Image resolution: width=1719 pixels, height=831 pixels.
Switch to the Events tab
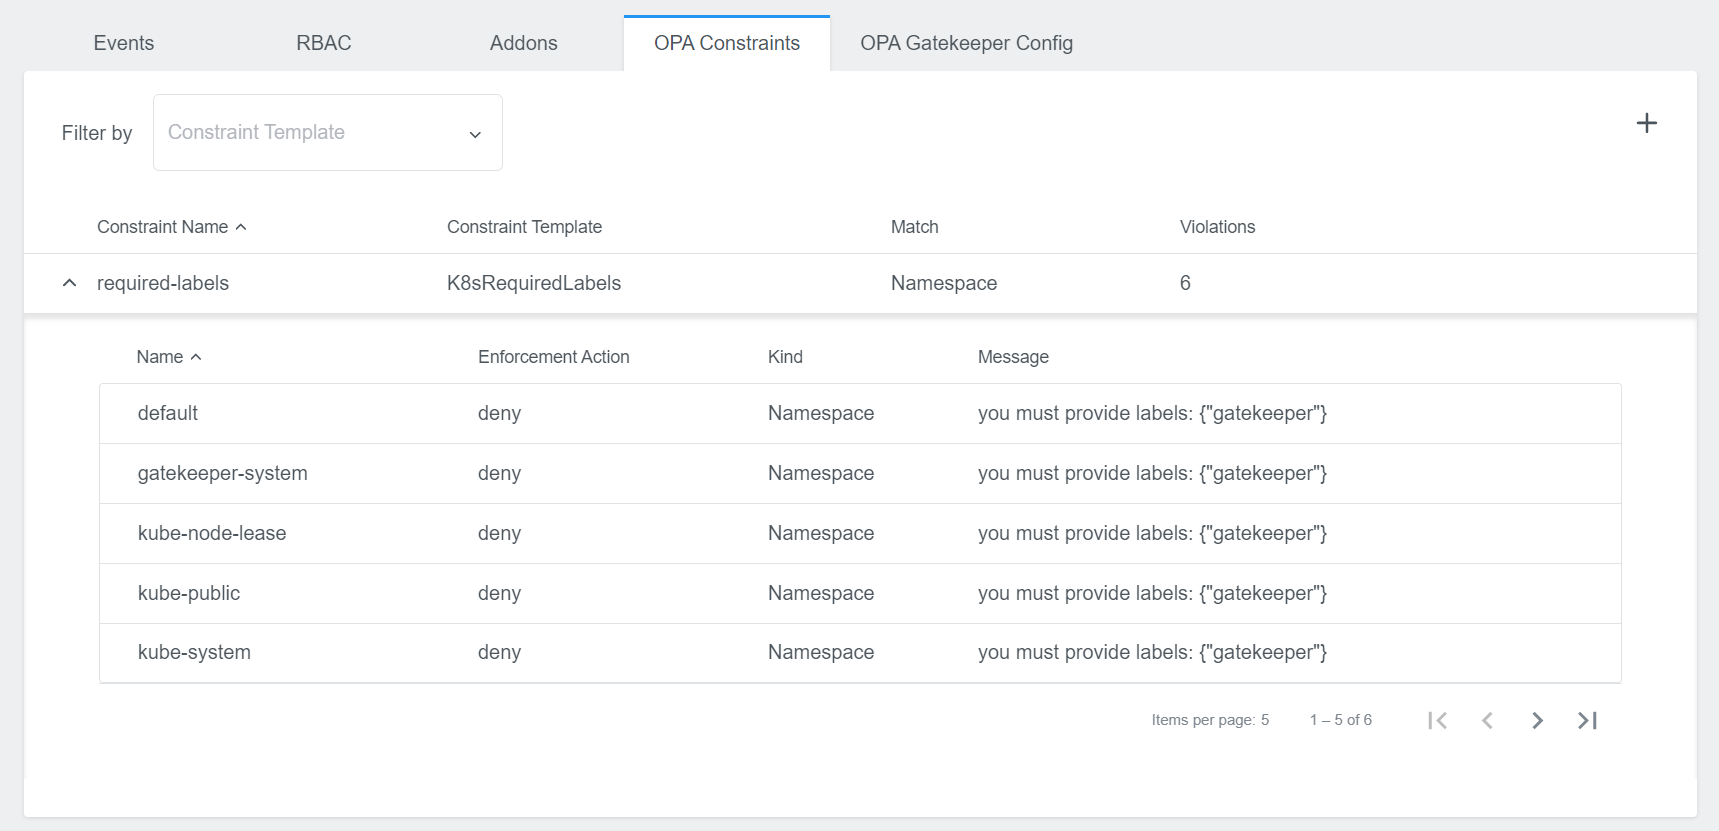coord(124,43)
